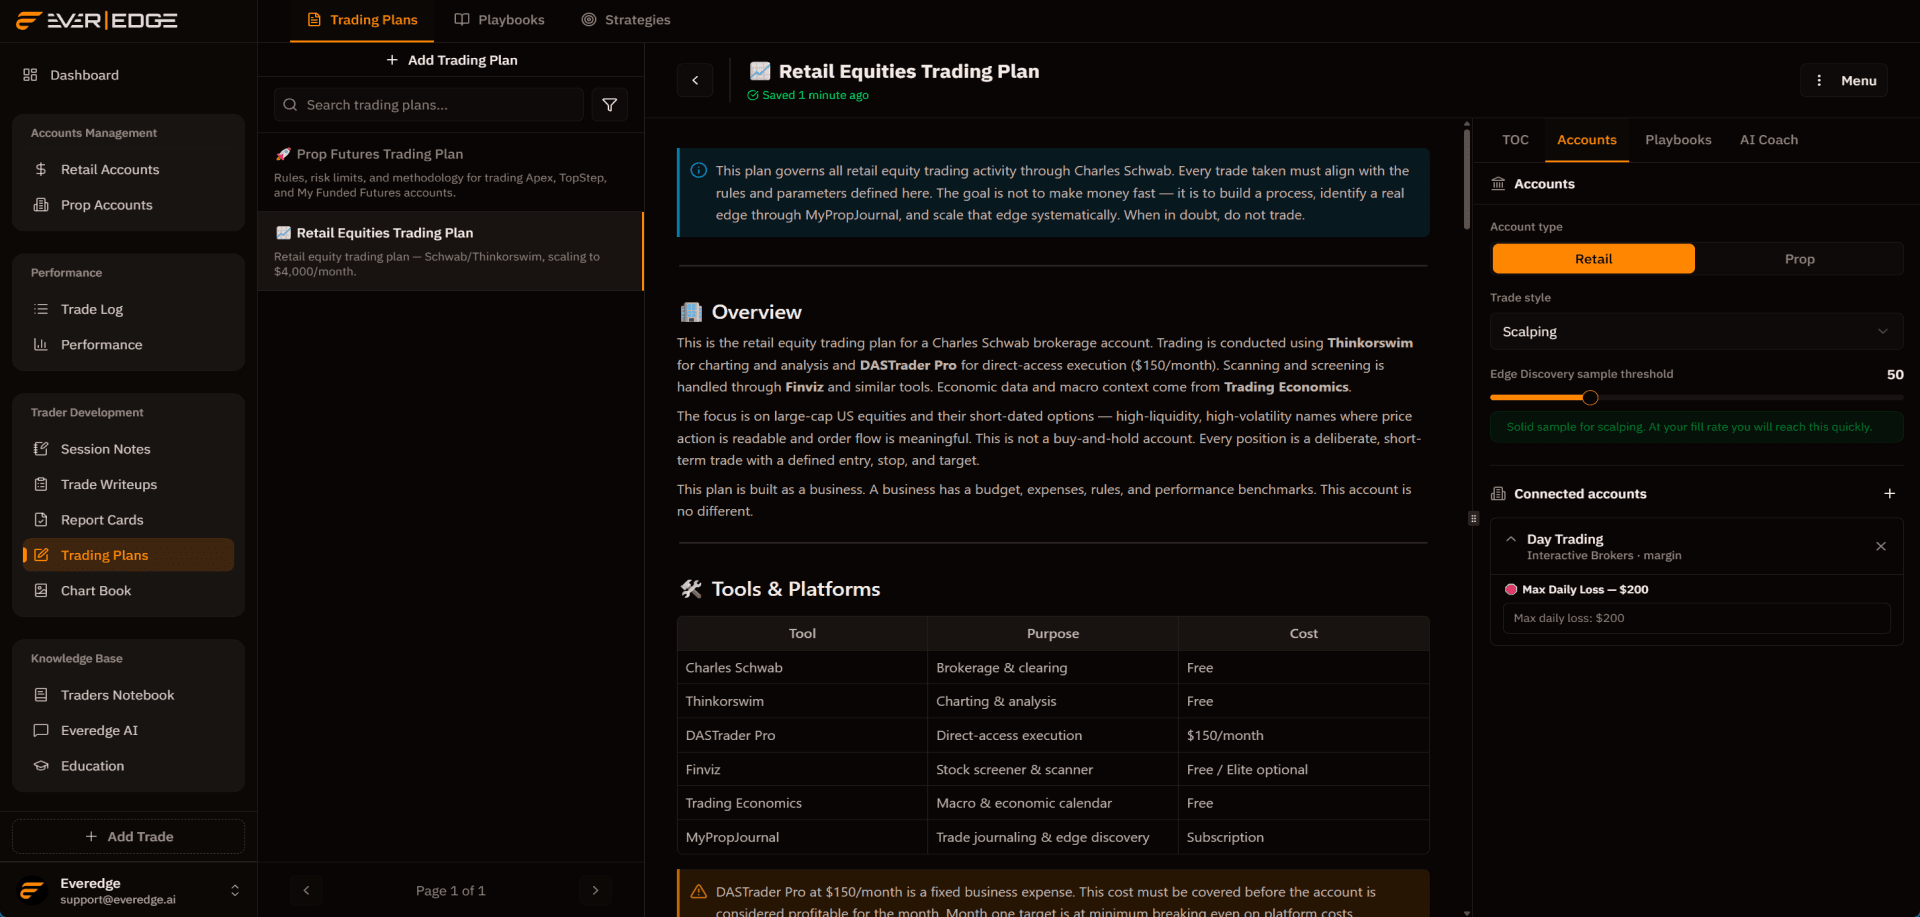Click the Performance bar-chart icon

[x=41, y=345]
